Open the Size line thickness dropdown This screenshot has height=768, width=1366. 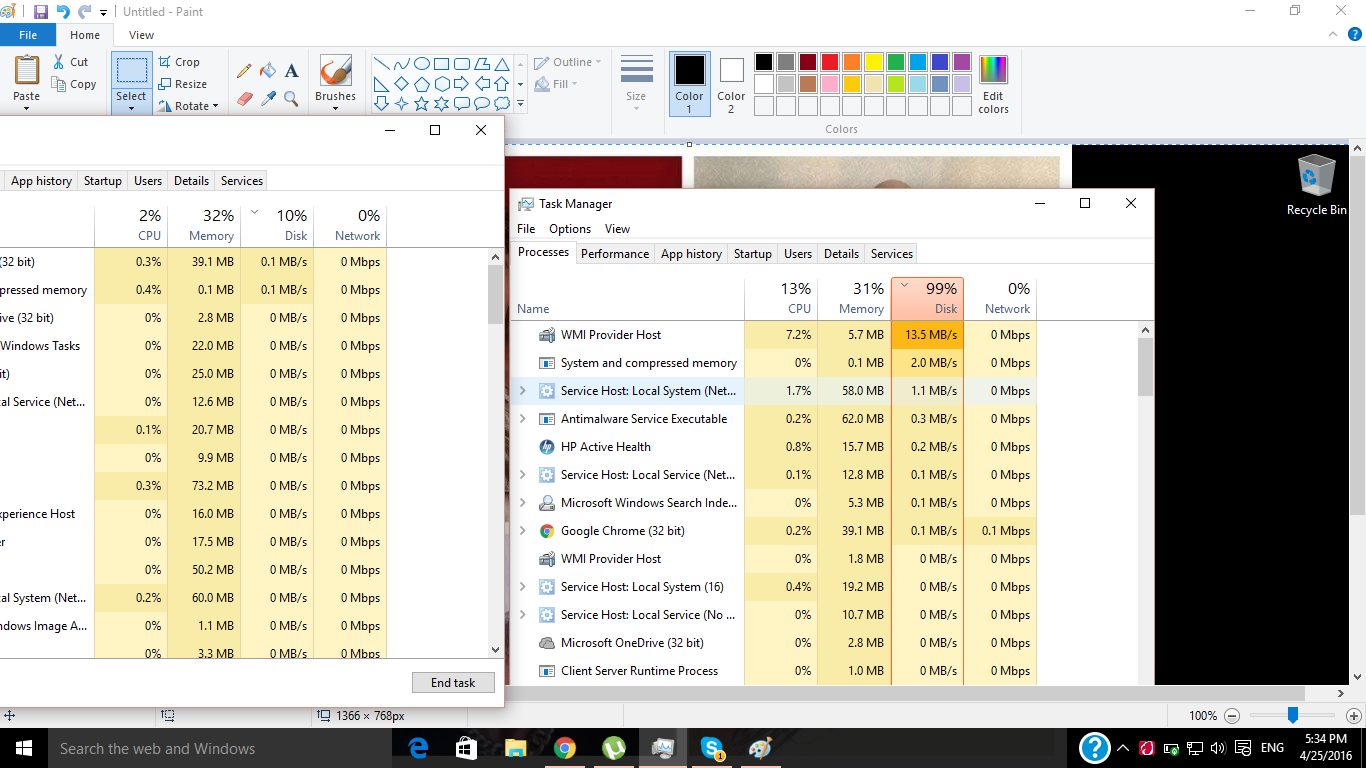[x=636, y=82]
